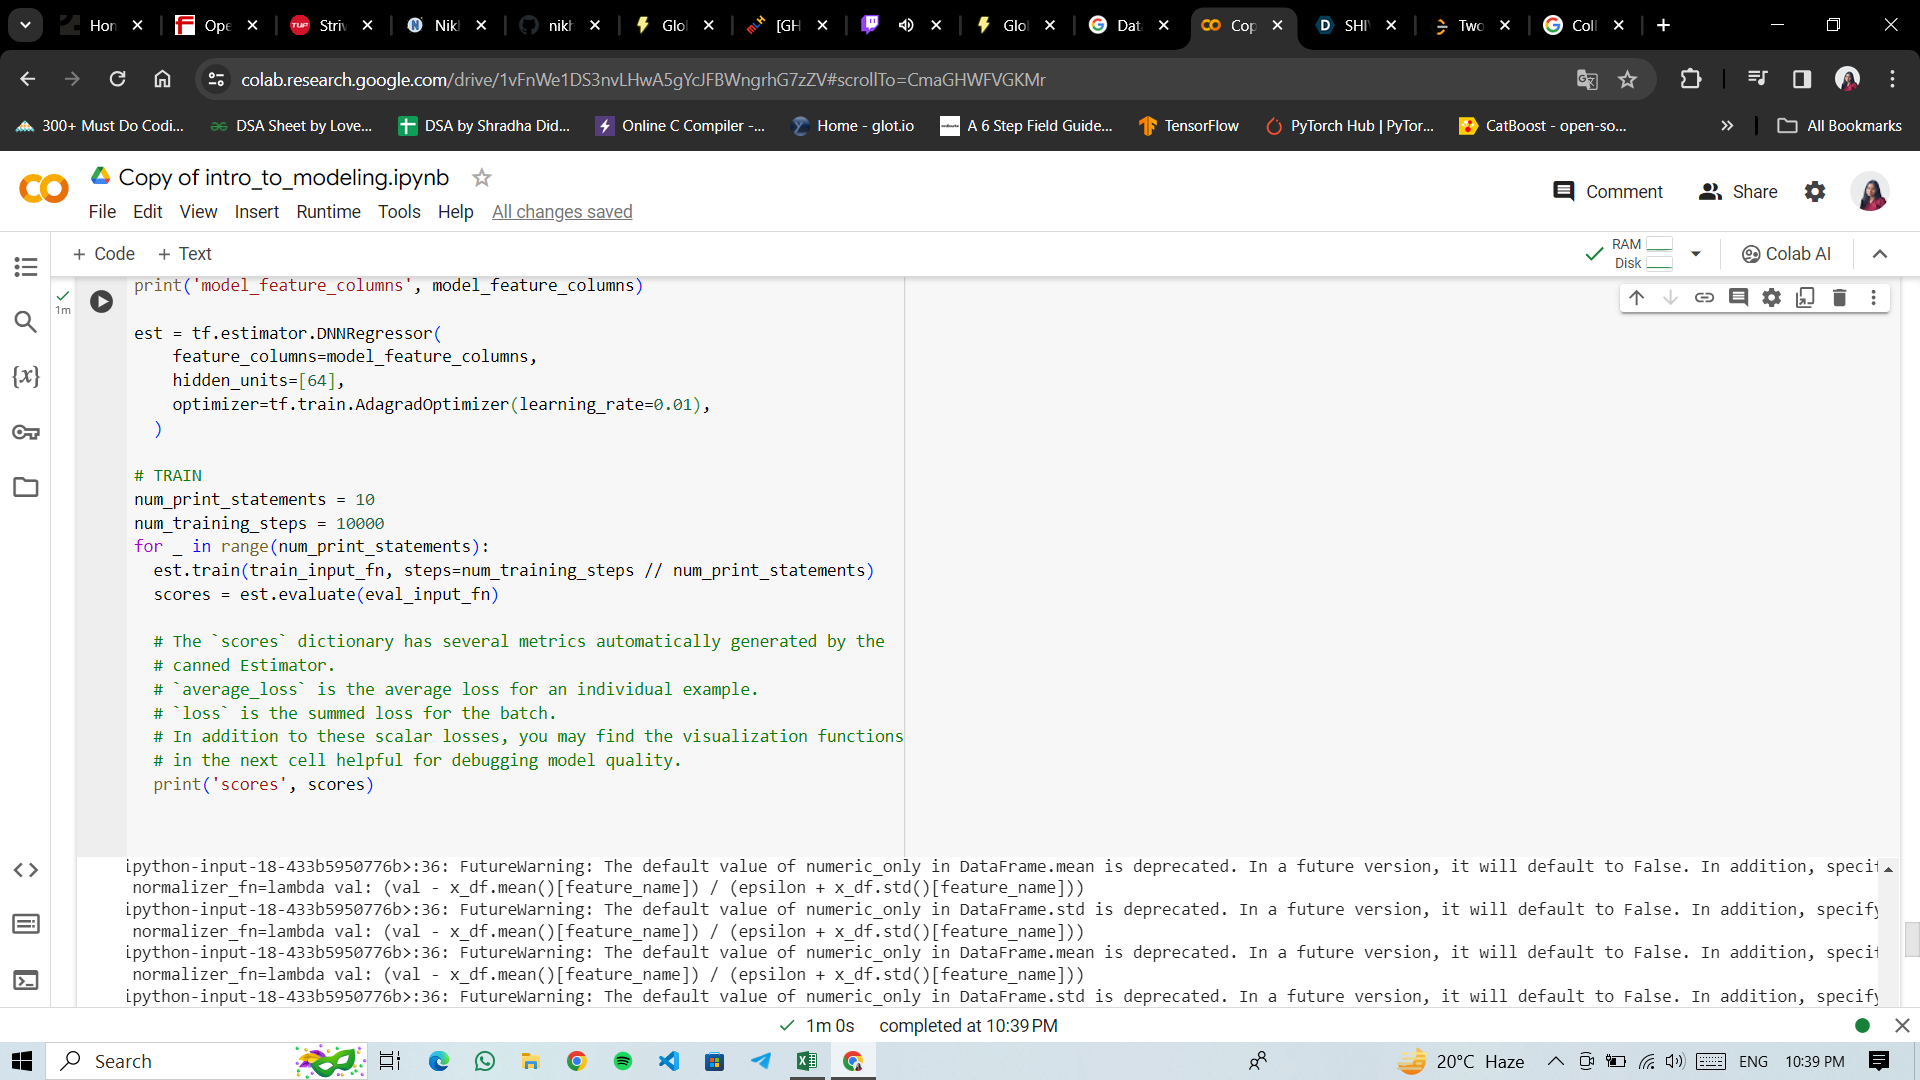The height and width of the screenshot is (1080, 1920).
Task: Open the Tools menu
Action: [398, 212]
